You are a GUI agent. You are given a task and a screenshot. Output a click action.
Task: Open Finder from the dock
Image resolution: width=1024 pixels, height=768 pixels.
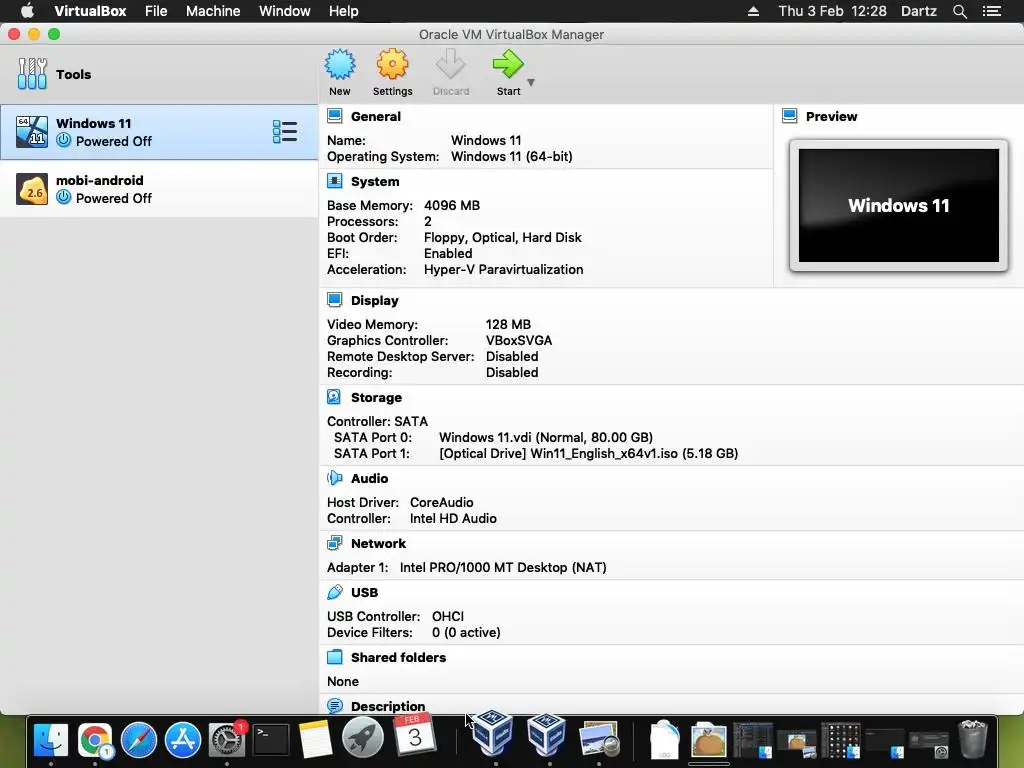50,739
